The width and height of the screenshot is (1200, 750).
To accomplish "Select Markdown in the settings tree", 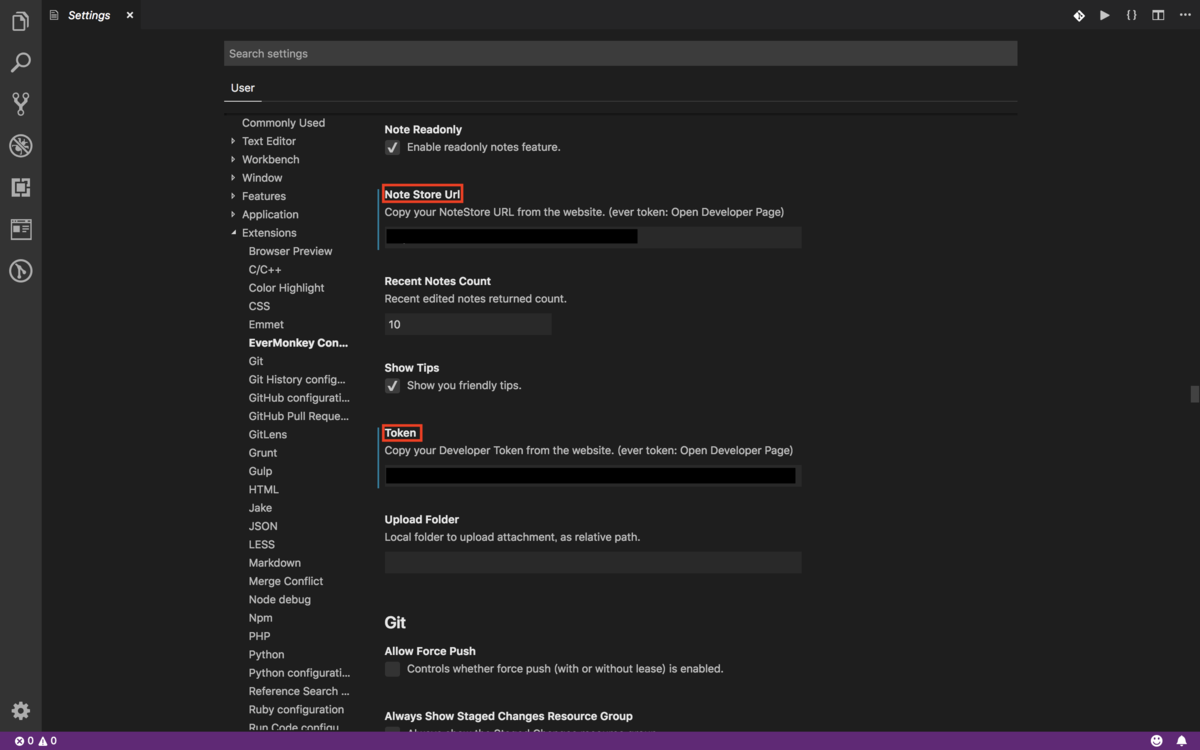I will [x=275, y=563].
